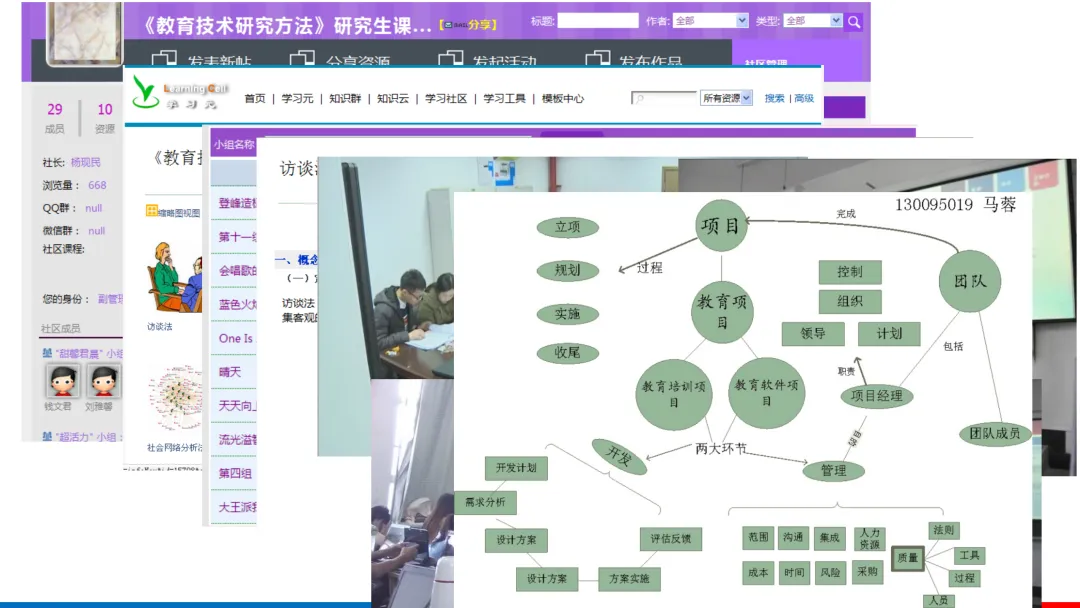Open the 类型 type dropdown
The height and width of the screenshot is (608, 1080).
coord(813,21)
